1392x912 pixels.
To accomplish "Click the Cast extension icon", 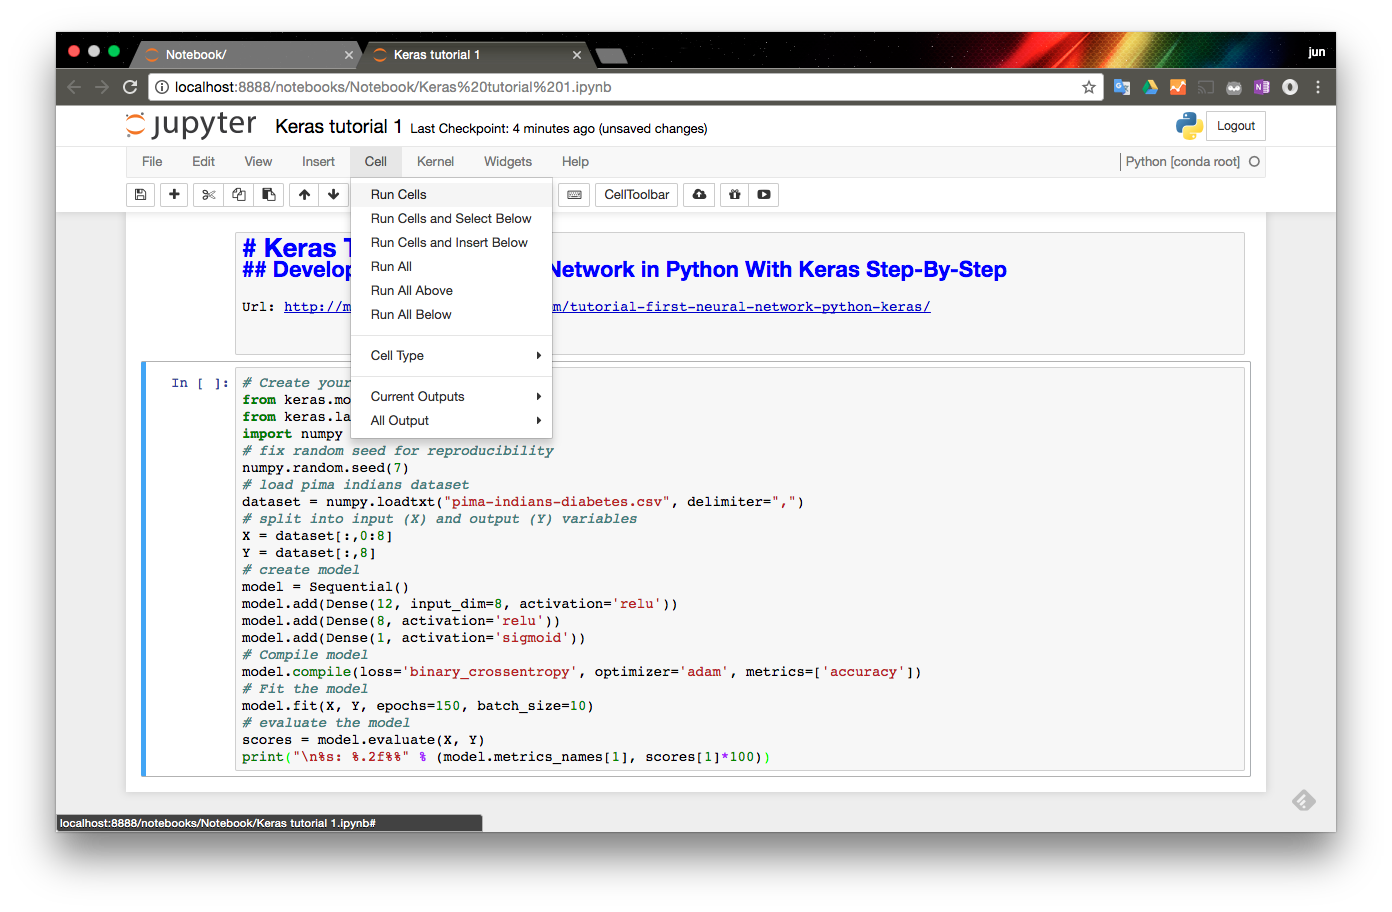I will [1206, 87].
